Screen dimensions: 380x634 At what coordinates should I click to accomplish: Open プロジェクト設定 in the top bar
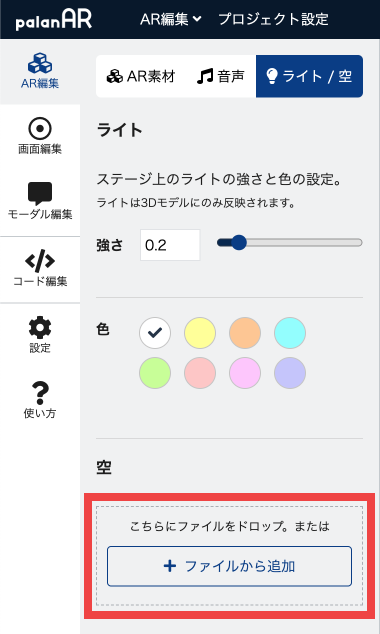click(x=273, y=19)
